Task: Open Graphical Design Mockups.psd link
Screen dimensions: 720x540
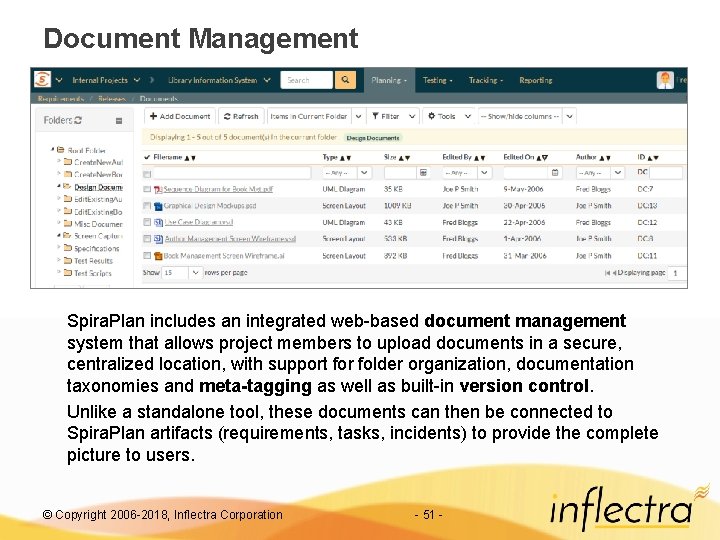Action: click(x=210, y=206)
